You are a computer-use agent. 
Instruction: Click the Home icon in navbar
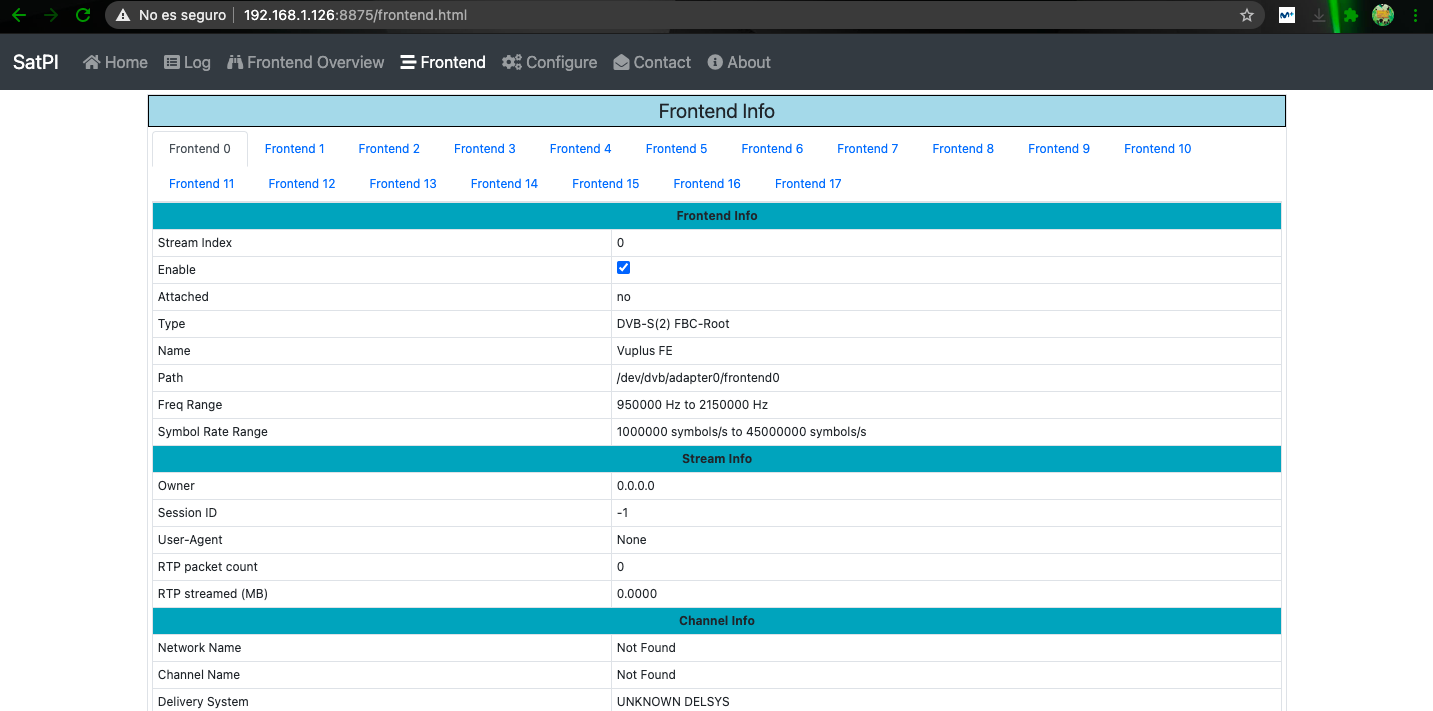(x=92, y=62)
